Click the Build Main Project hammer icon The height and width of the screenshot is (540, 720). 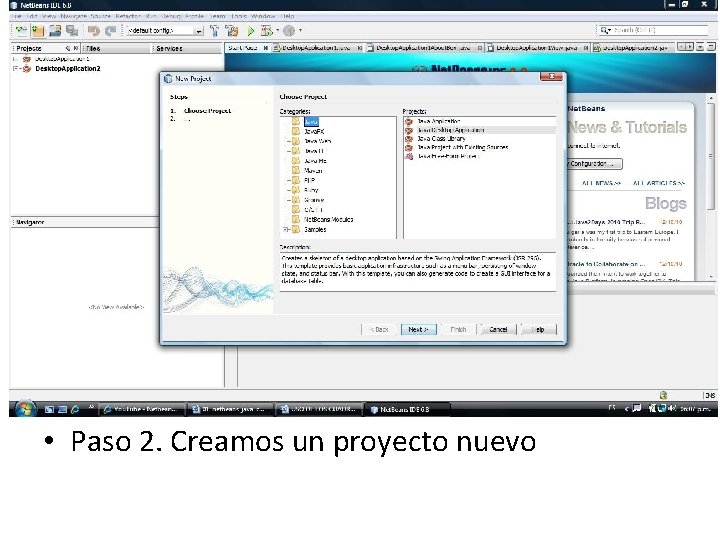coord(214,31)
